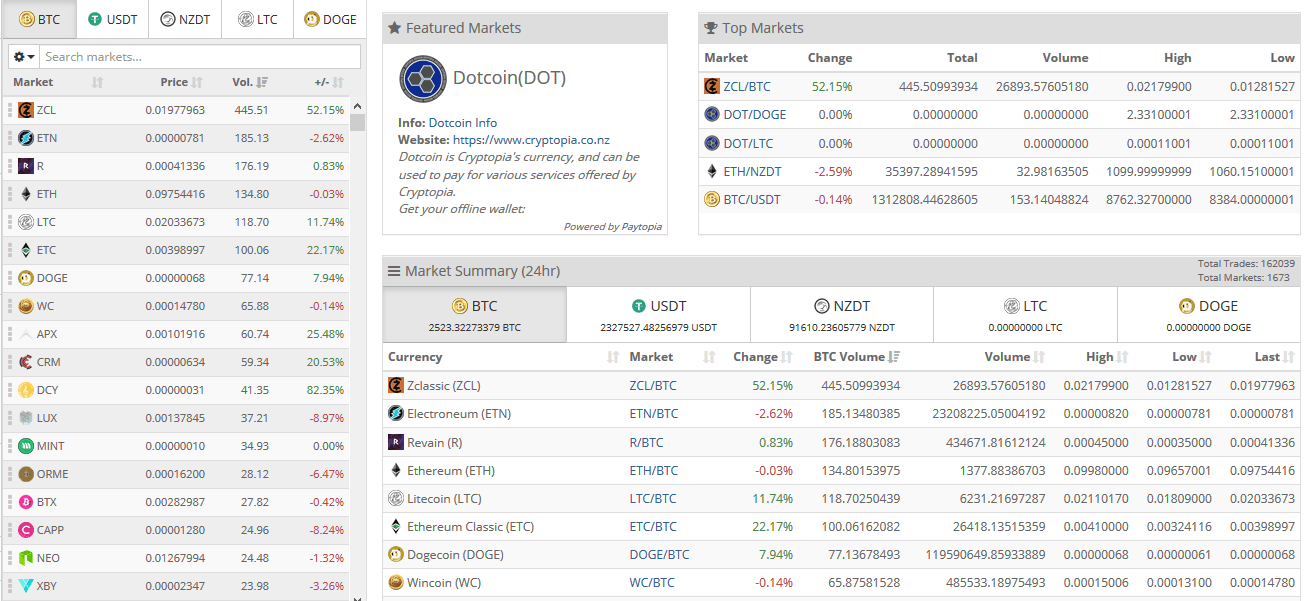Open the gear settings dropdown beside search
Screen dimensions: 1308x601
coord(23,57)
